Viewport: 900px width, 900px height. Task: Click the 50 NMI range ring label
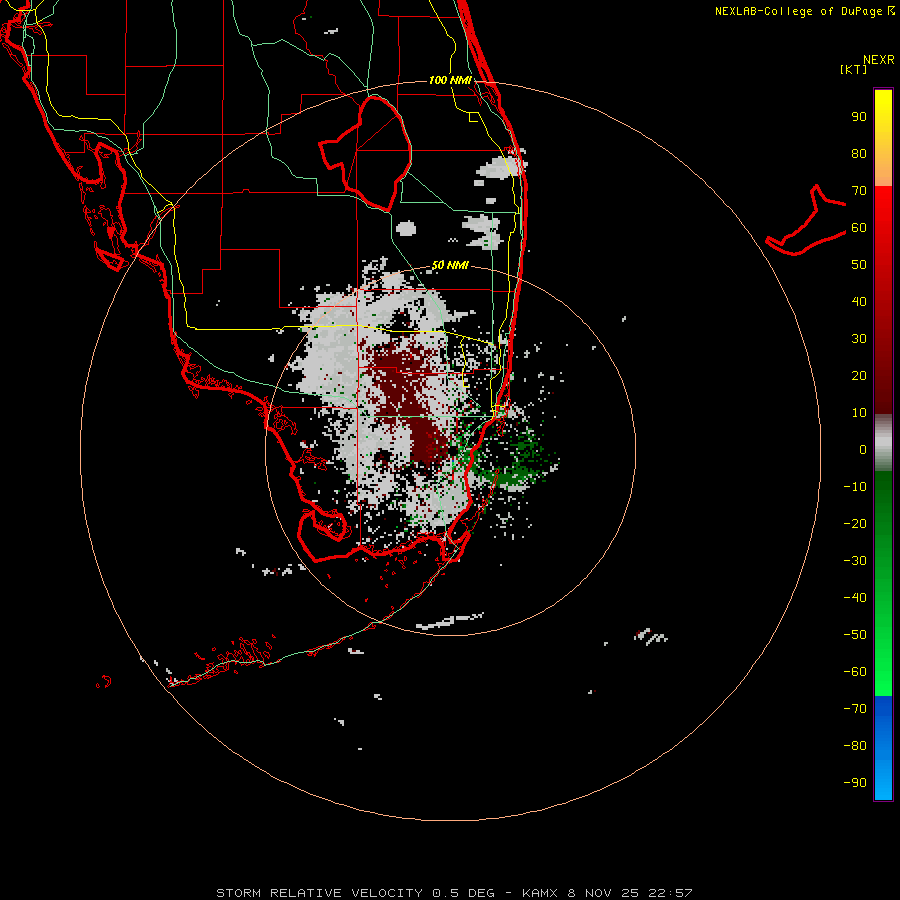coord(451,265)
